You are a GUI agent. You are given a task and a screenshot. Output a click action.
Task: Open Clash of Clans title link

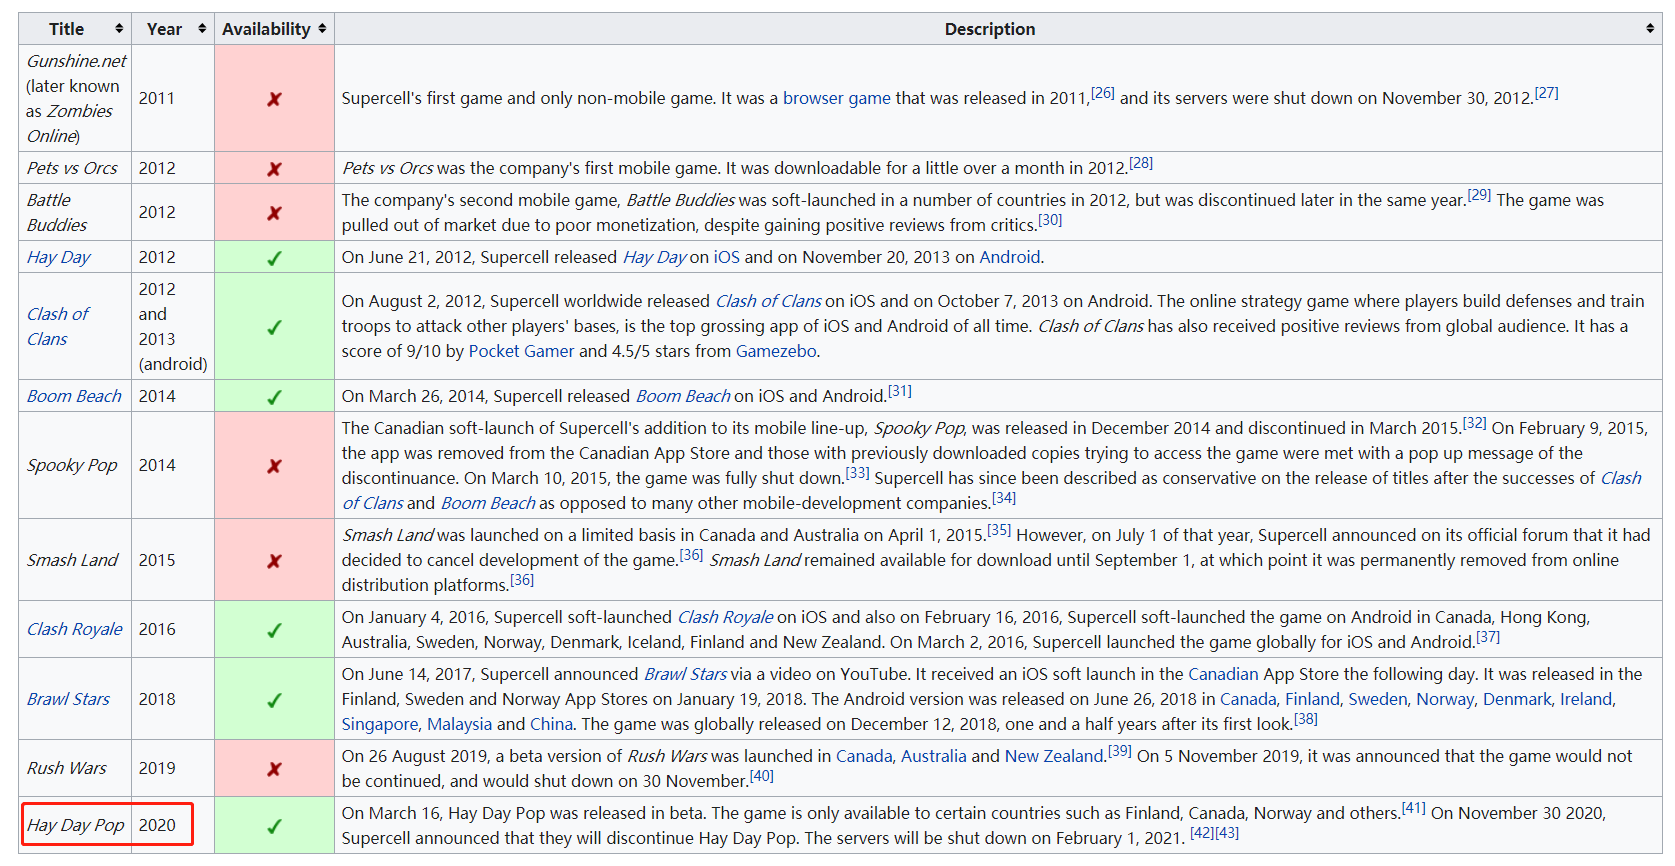(x=57, y=326)
